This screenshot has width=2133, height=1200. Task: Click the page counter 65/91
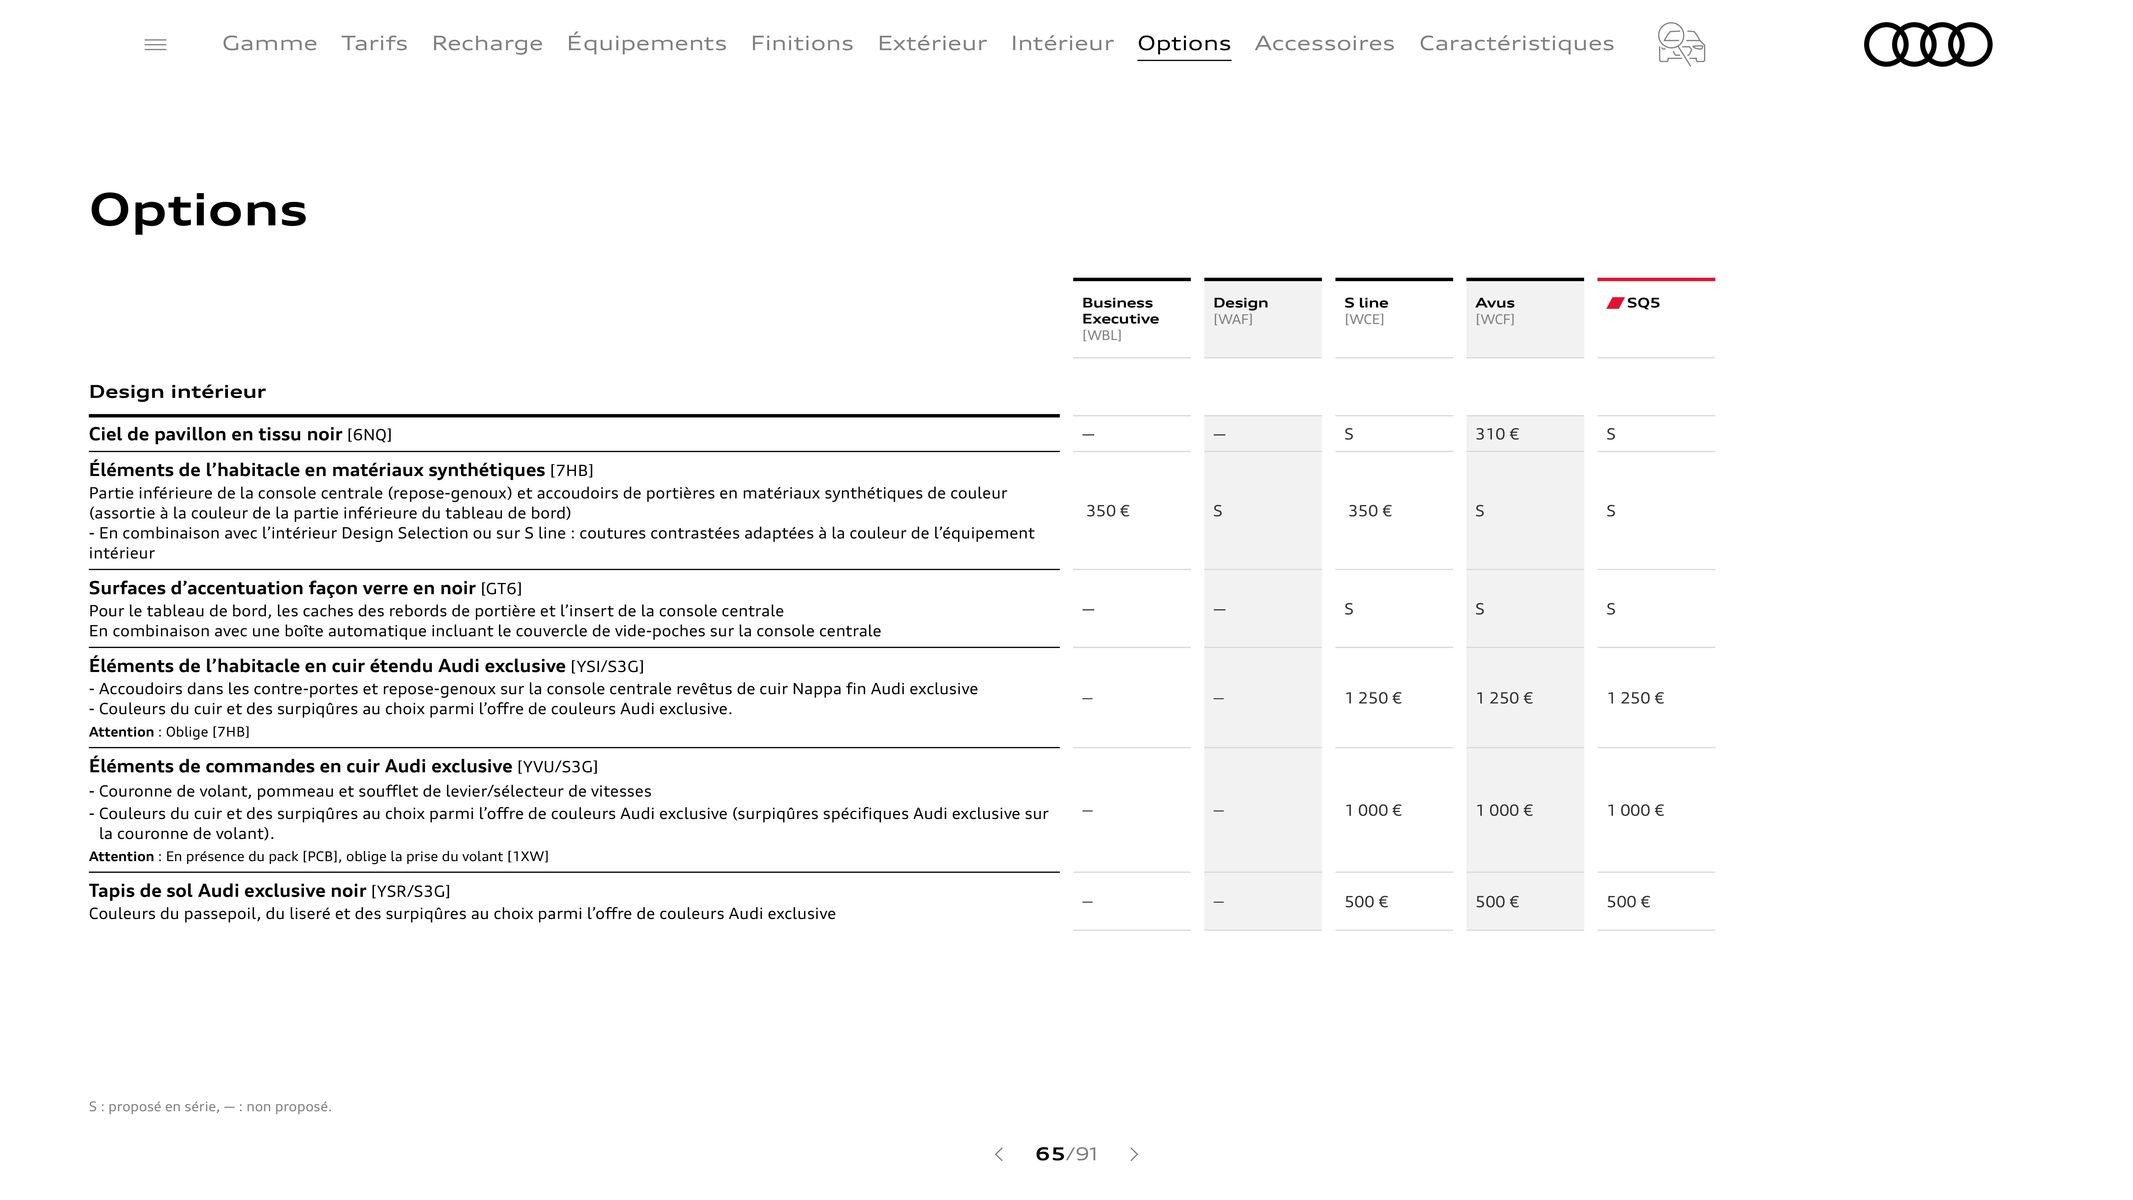tap(1066, 1154)
